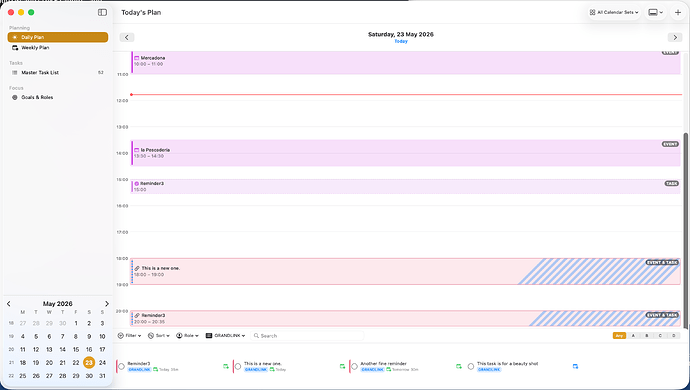Go to the next day arrow
Image resolution: width=690 pixels, height=390 pixels.
675,37
